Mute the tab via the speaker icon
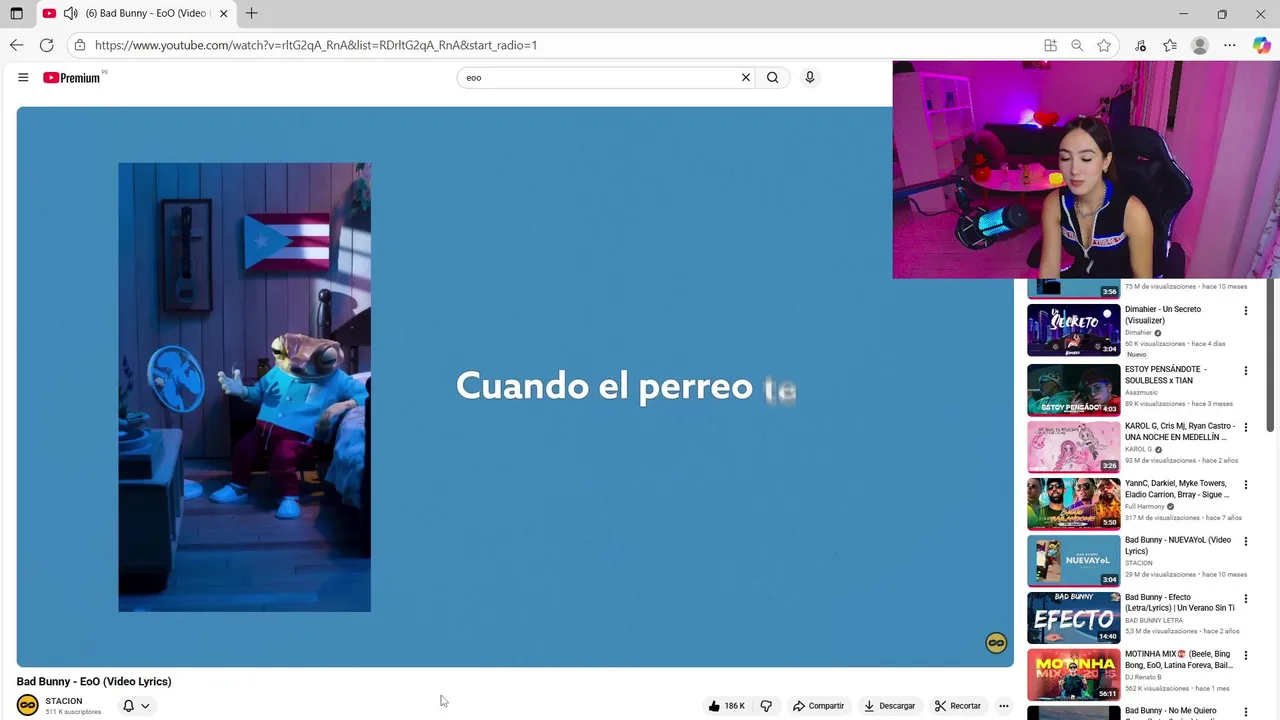 70,13
